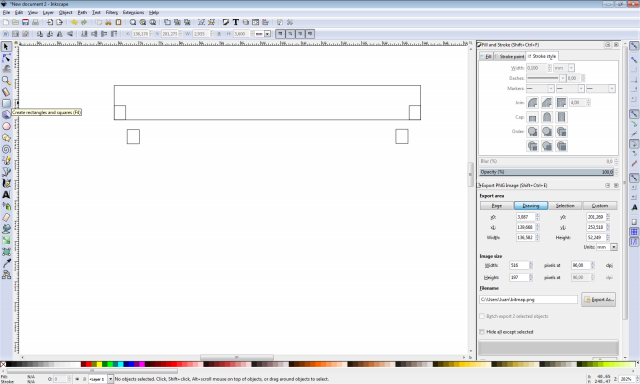Select the Rectangle tool in toolbox
Image resolution: width=640 pixels, height=384 pixels.
coord(6,103)
